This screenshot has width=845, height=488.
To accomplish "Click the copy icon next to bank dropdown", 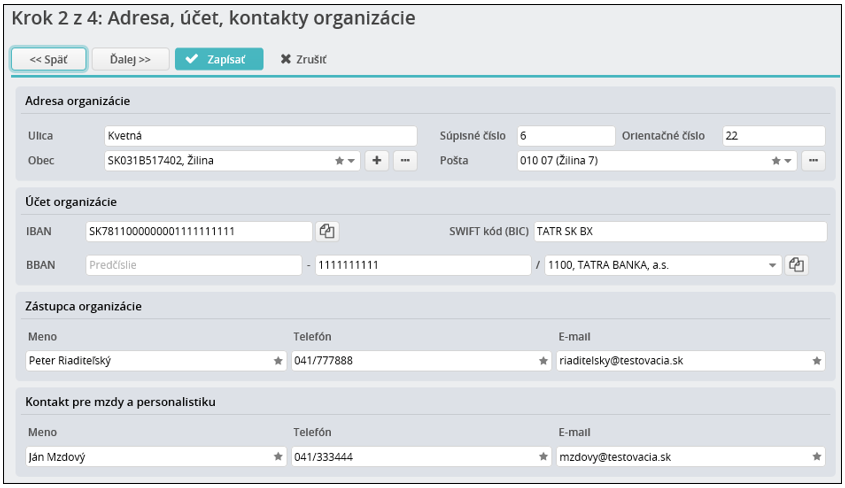I will click(796, 264).
